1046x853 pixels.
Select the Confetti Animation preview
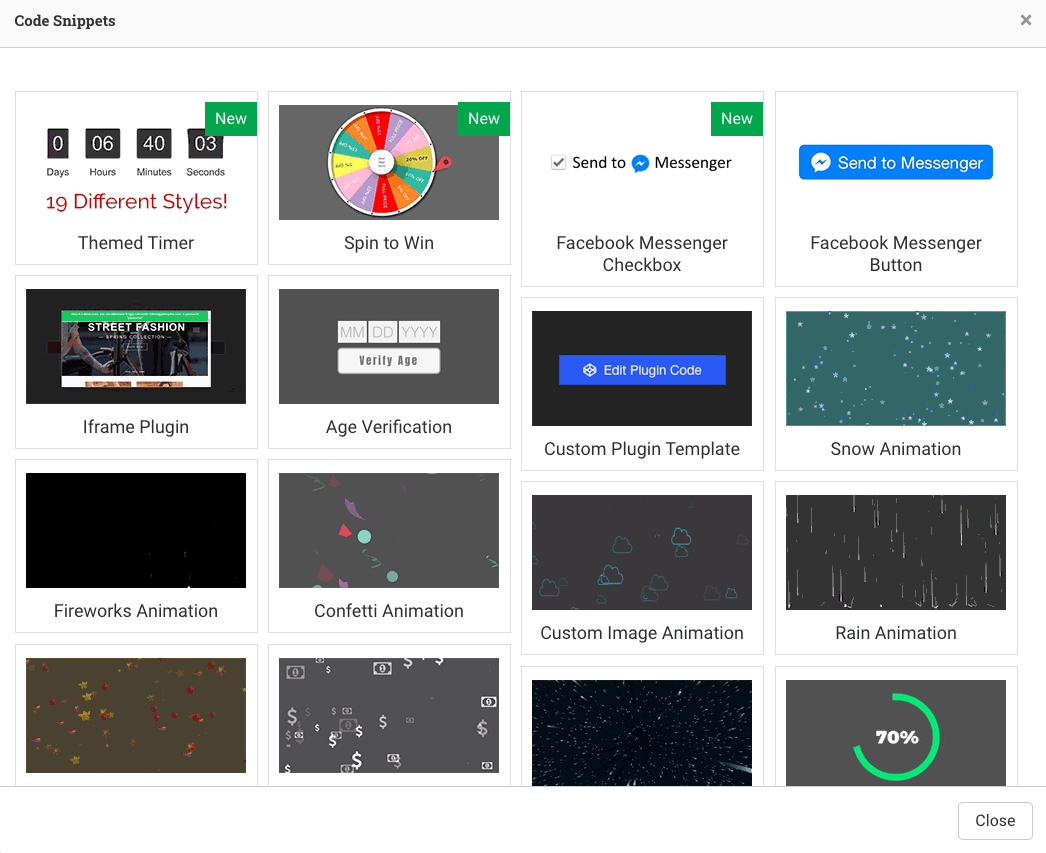coord(388,530)
